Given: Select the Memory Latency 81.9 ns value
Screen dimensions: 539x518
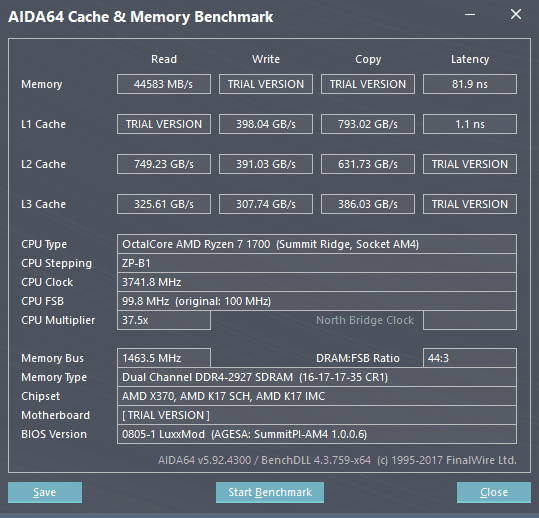Looking at the screenshot, I should (470, 84).
